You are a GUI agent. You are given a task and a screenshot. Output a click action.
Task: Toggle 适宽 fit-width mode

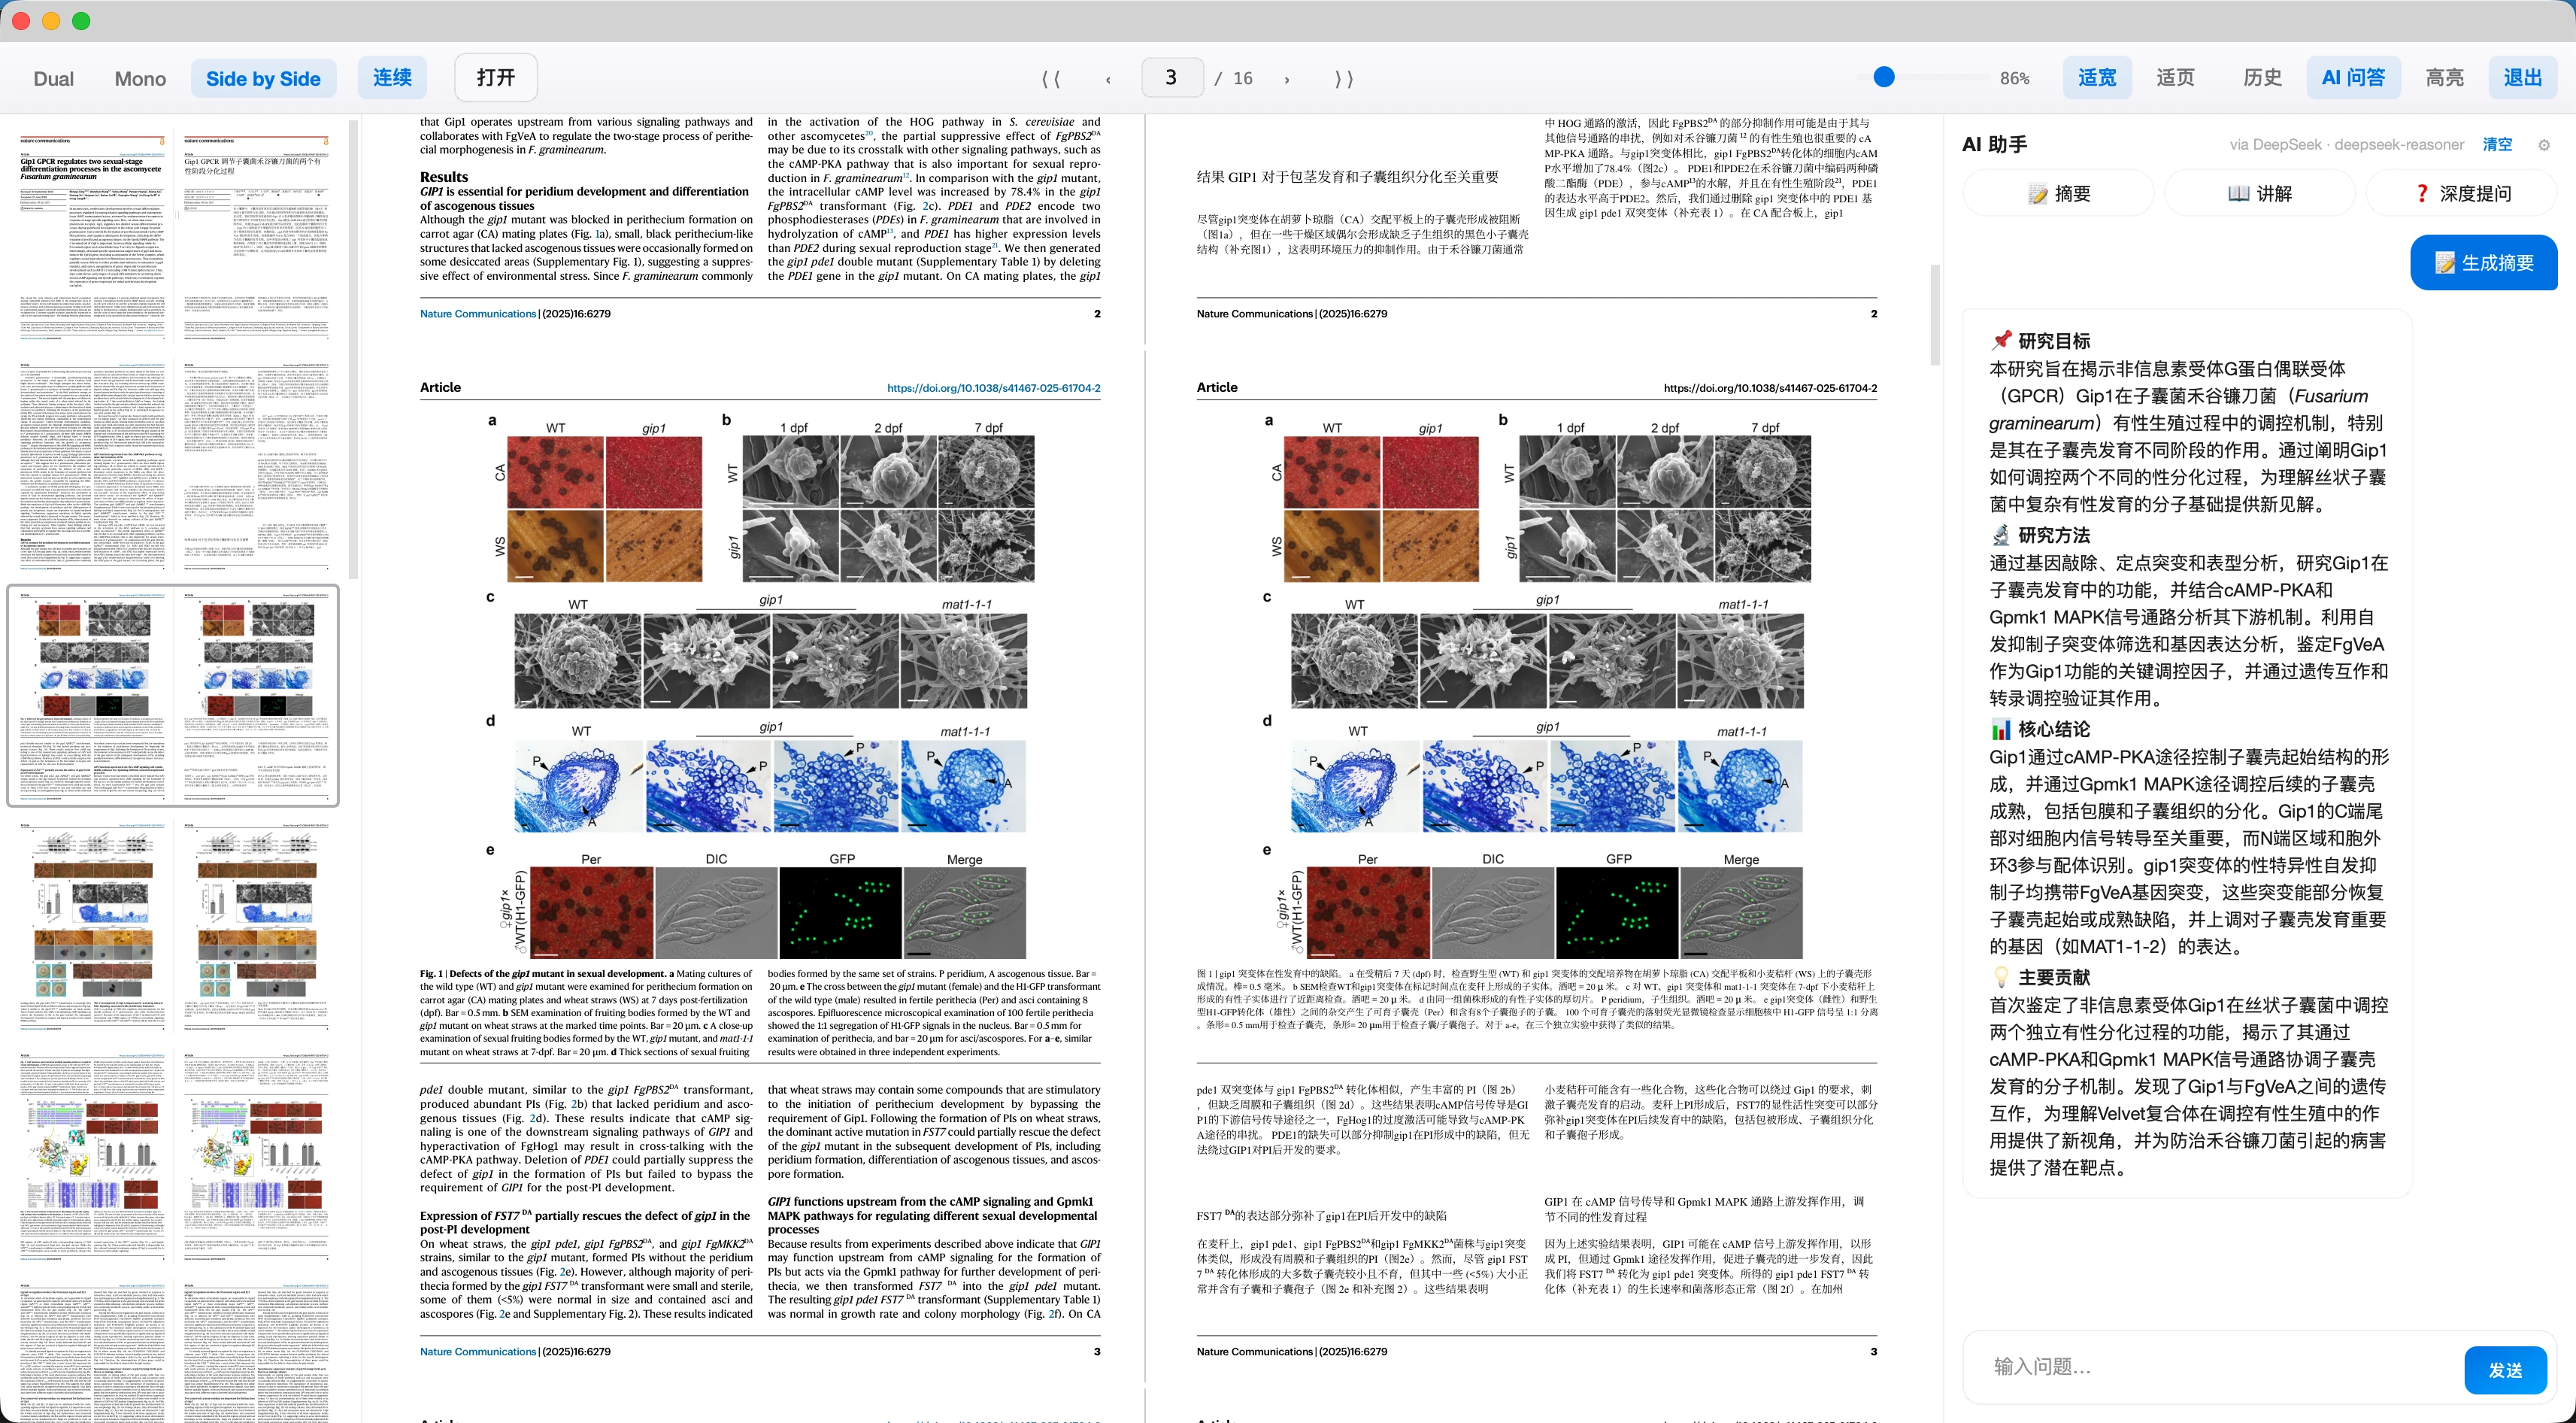point(2097,77)
